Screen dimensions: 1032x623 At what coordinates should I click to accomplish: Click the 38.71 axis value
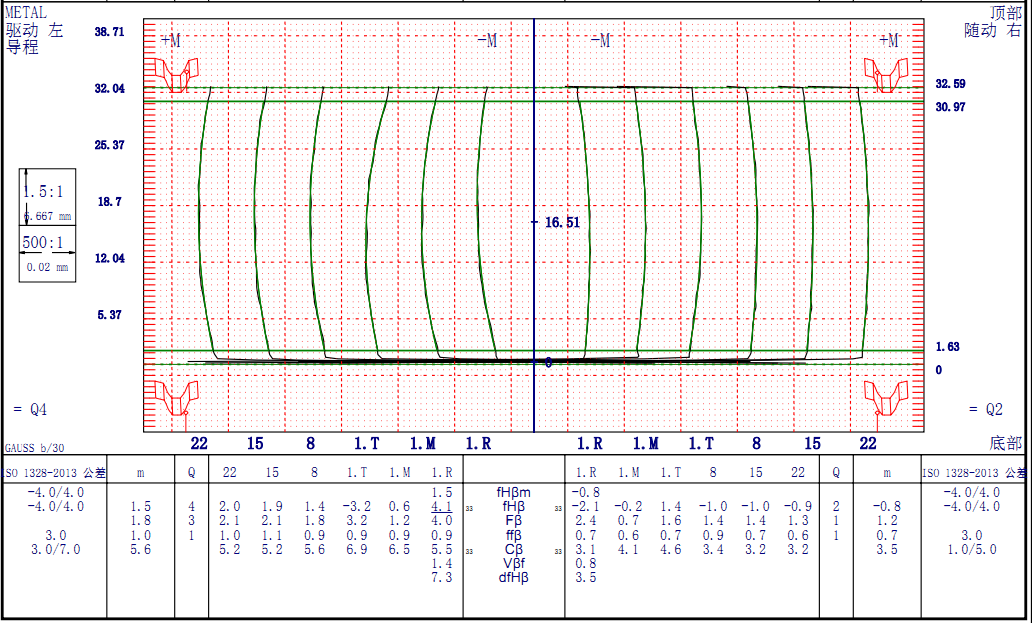pos(109,32)
